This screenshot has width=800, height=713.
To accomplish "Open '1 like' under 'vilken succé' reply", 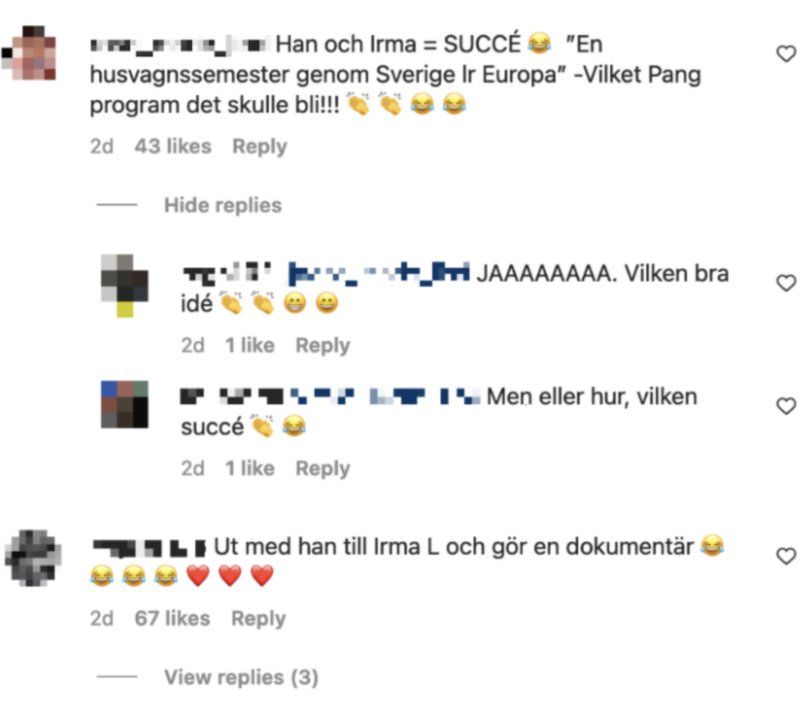I will point(250,469).
